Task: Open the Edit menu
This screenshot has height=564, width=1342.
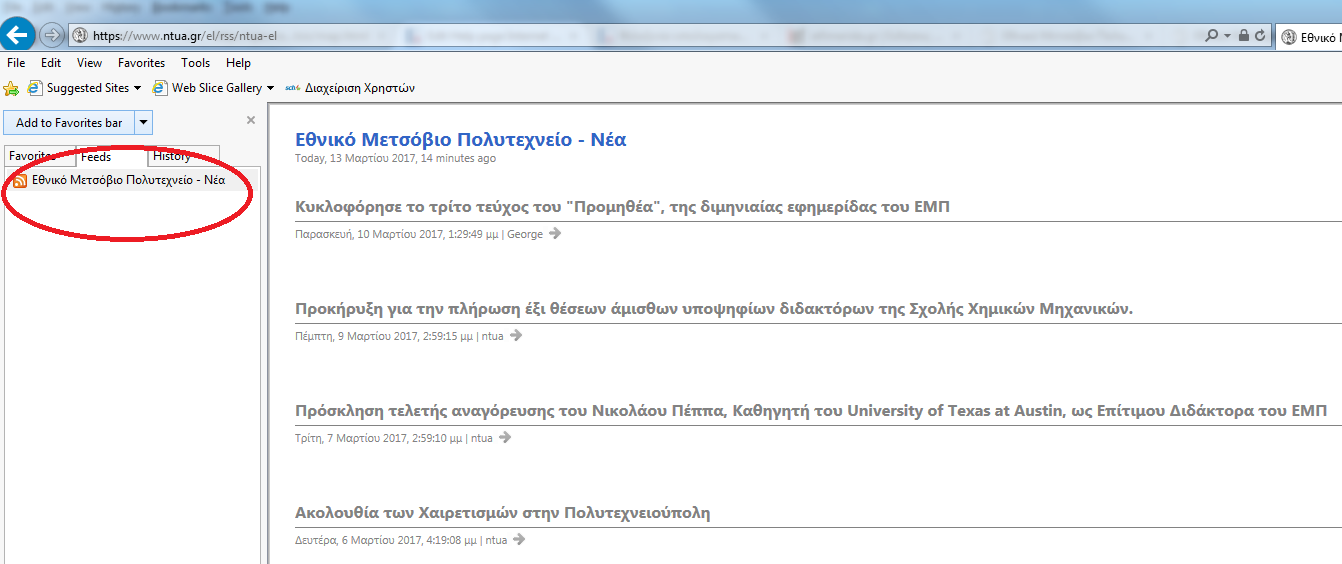Action: coord(51,63)
